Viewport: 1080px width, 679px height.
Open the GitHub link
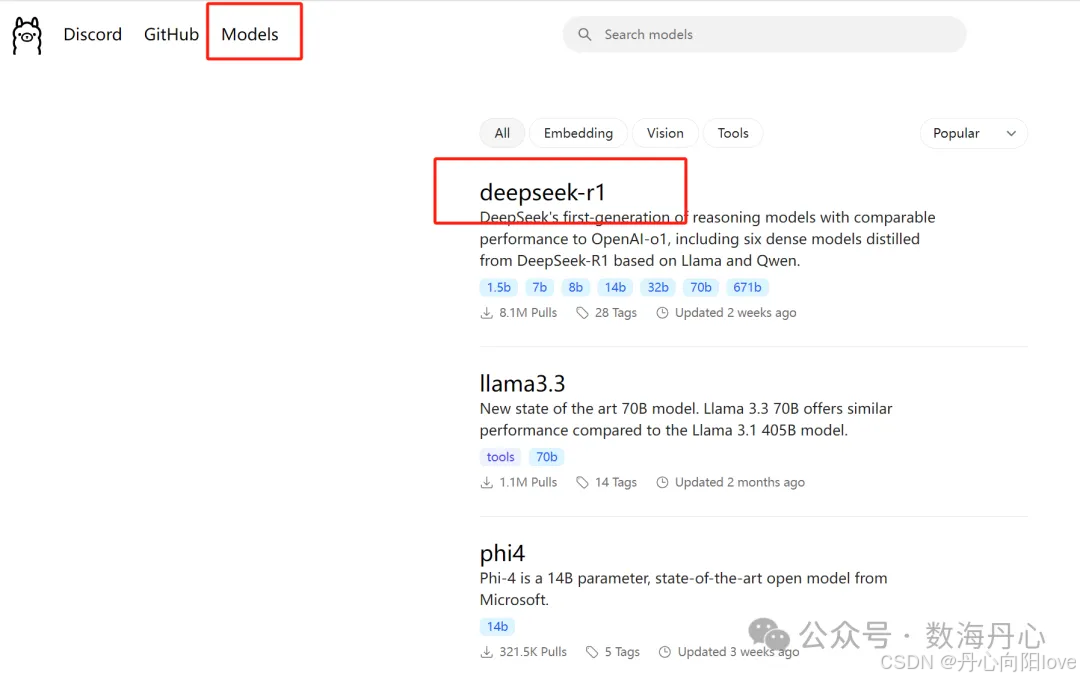point(171,34)
